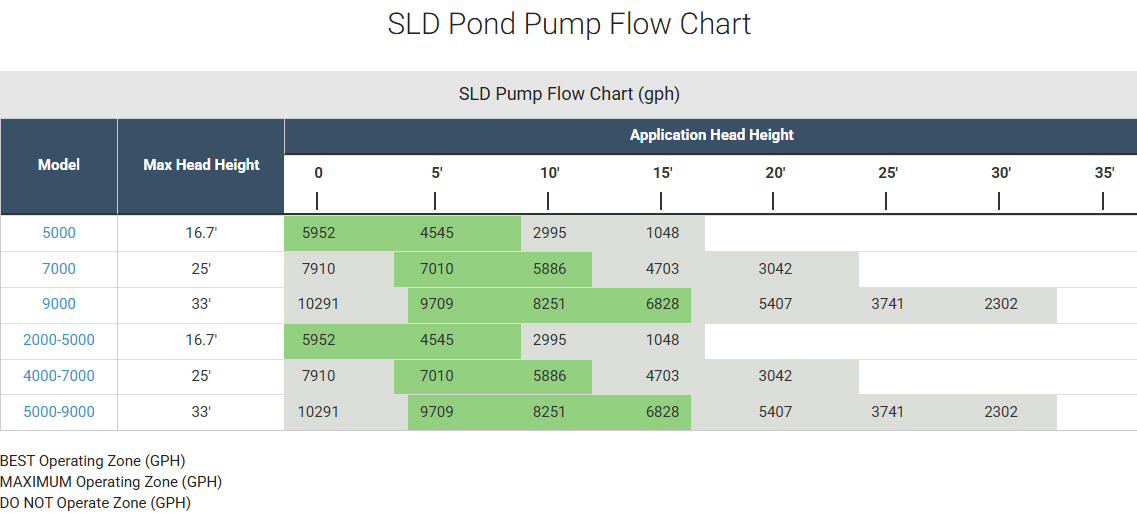1137x513 pixels.
Task: Open the 7000 model link
Action: [x=59, y=269]
